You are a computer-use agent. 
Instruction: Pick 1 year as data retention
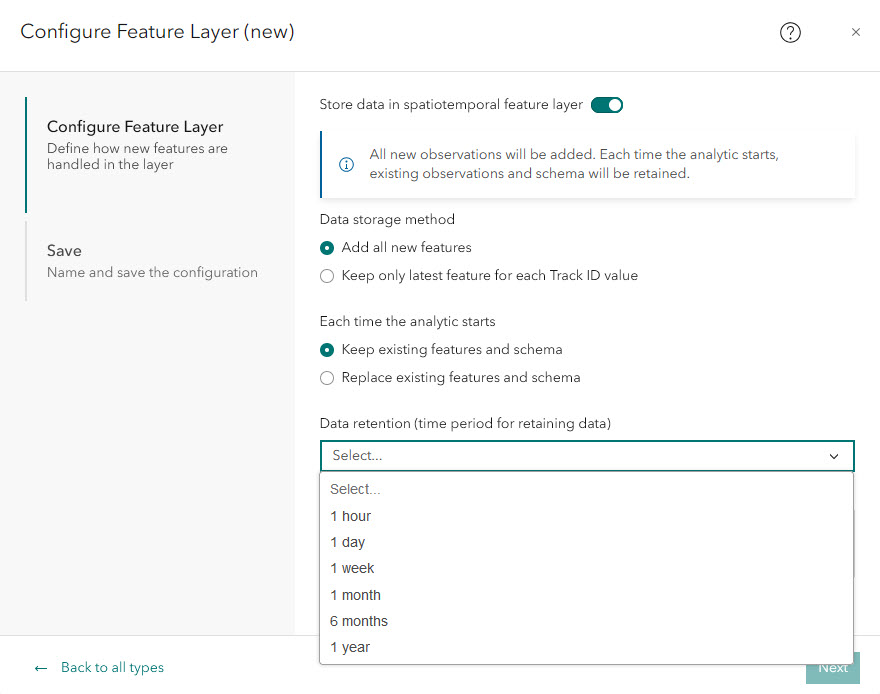tap(350, 646)
